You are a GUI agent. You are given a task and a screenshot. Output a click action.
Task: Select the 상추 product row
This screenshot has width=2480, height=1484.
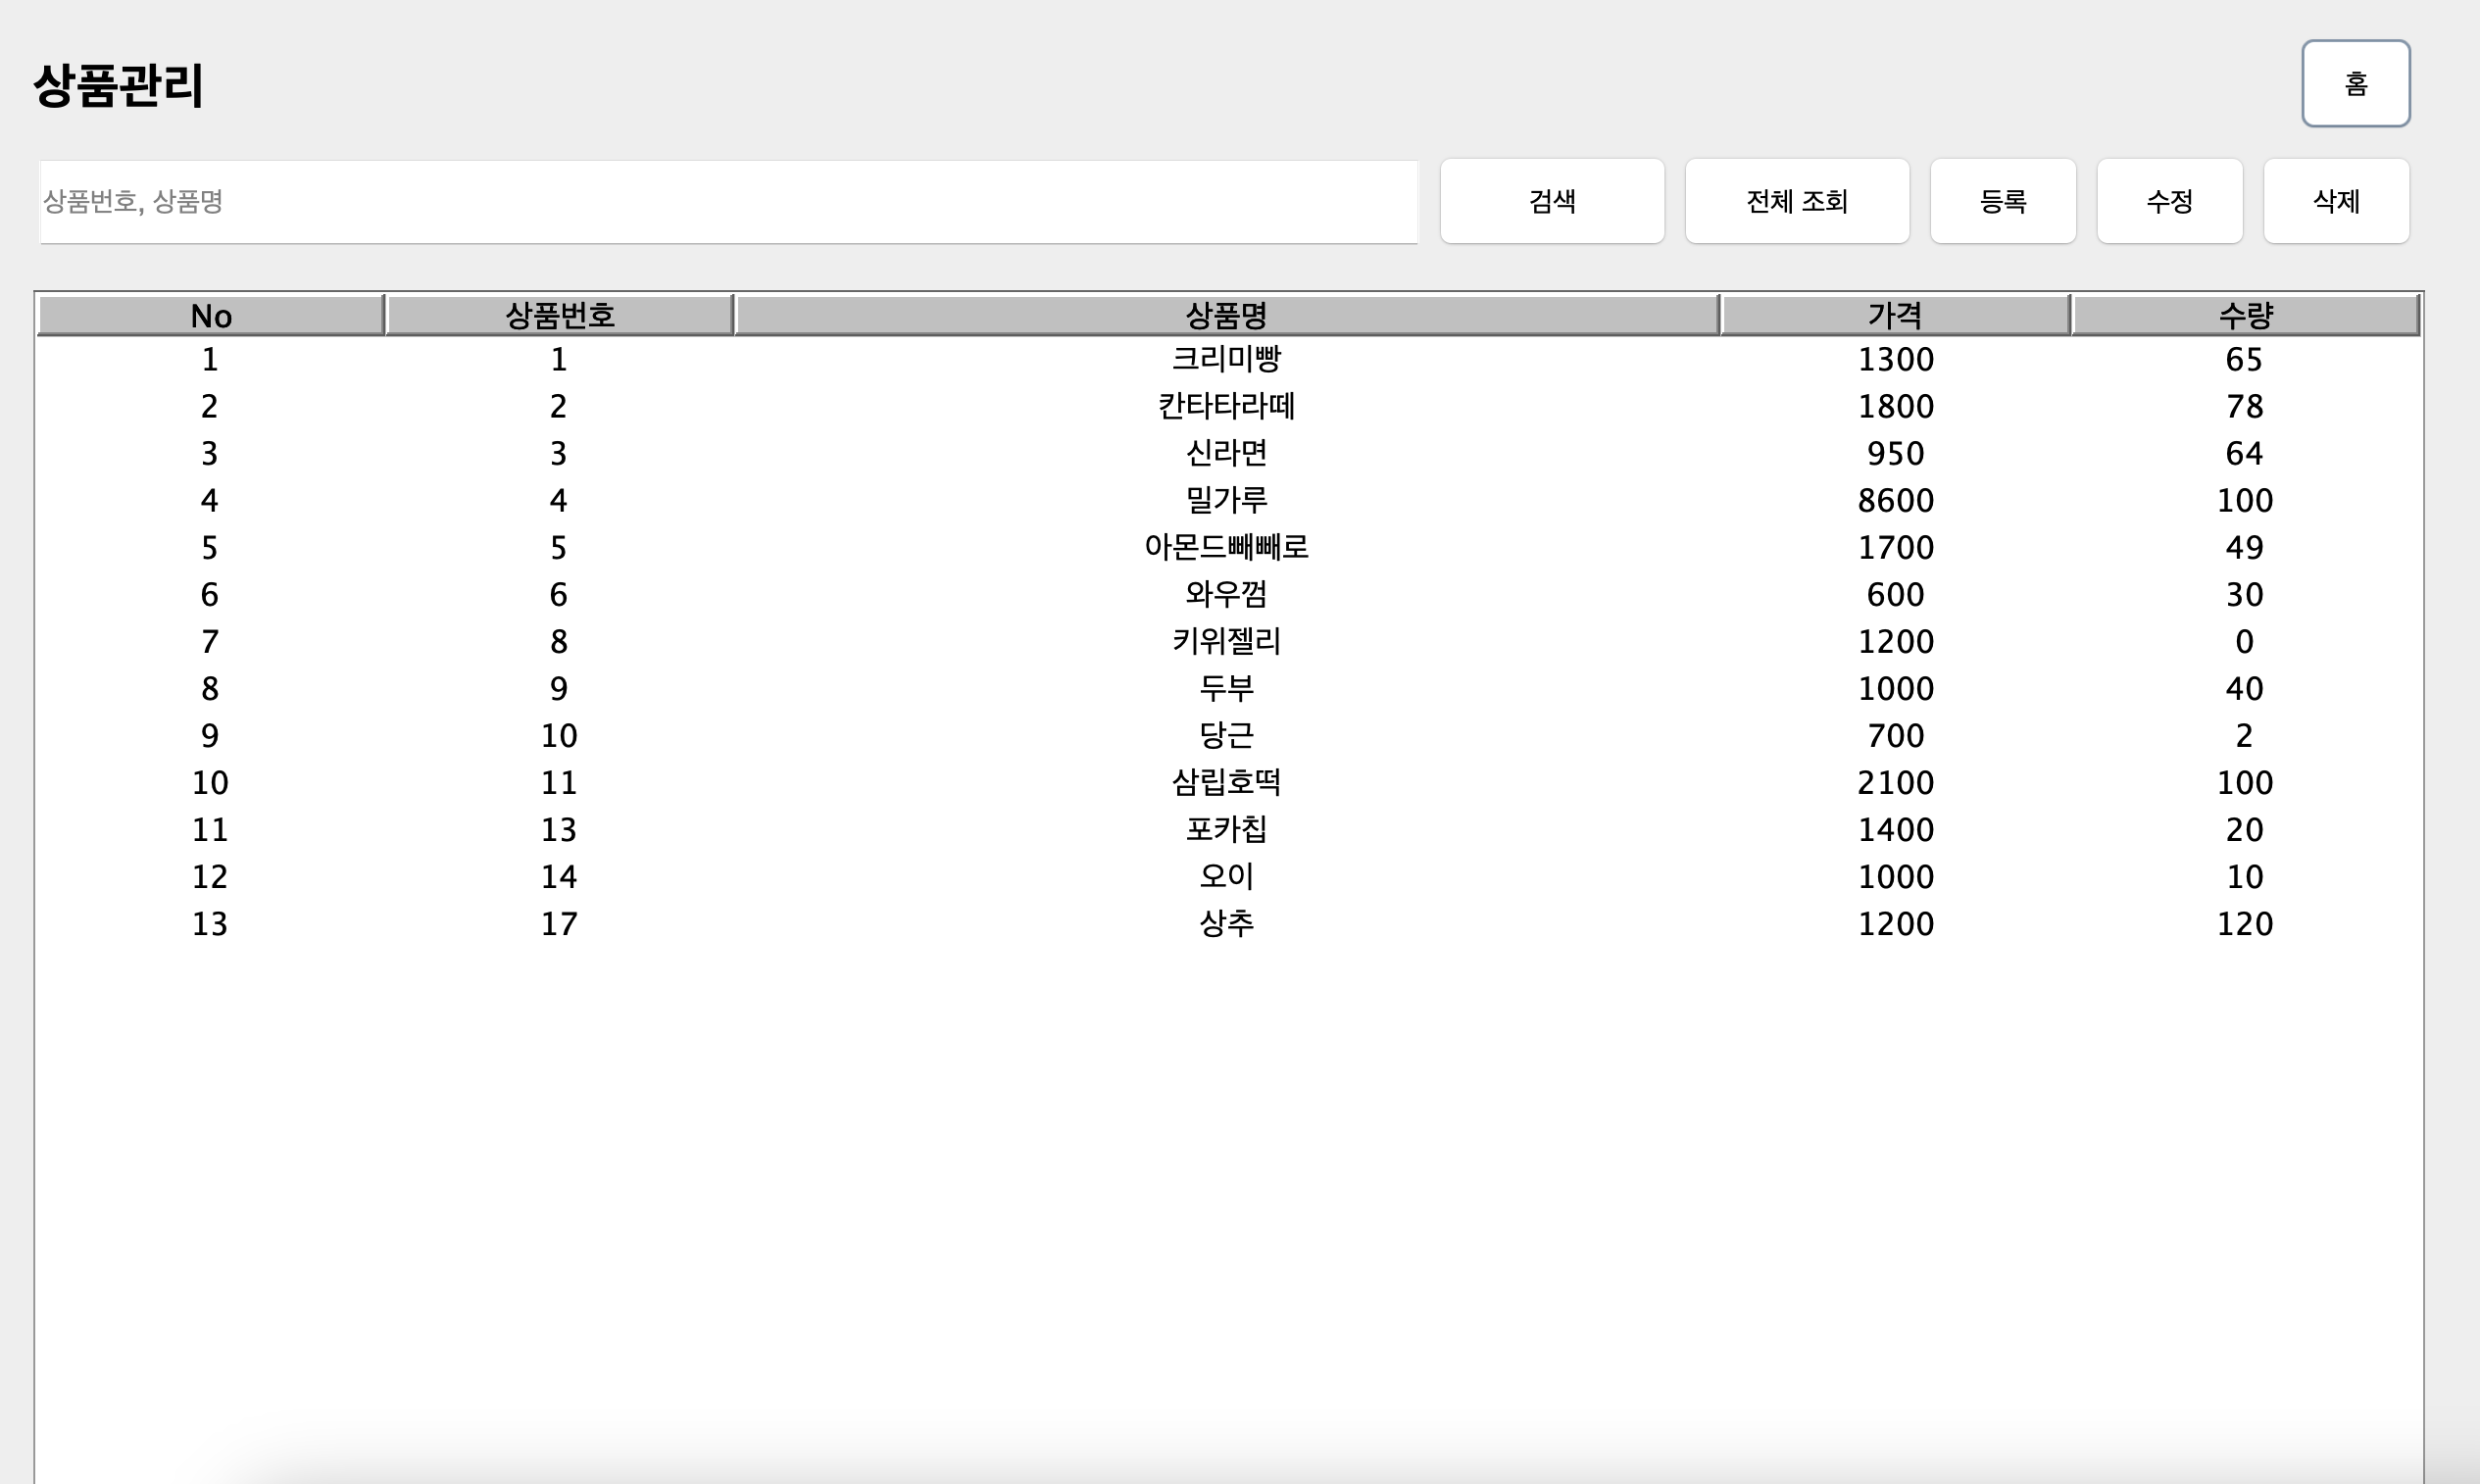point(1226,923)
